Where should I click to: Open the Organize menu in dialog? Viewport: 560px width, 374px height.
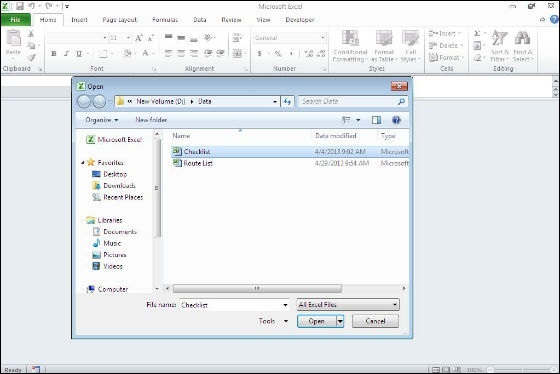pos(102,120)
